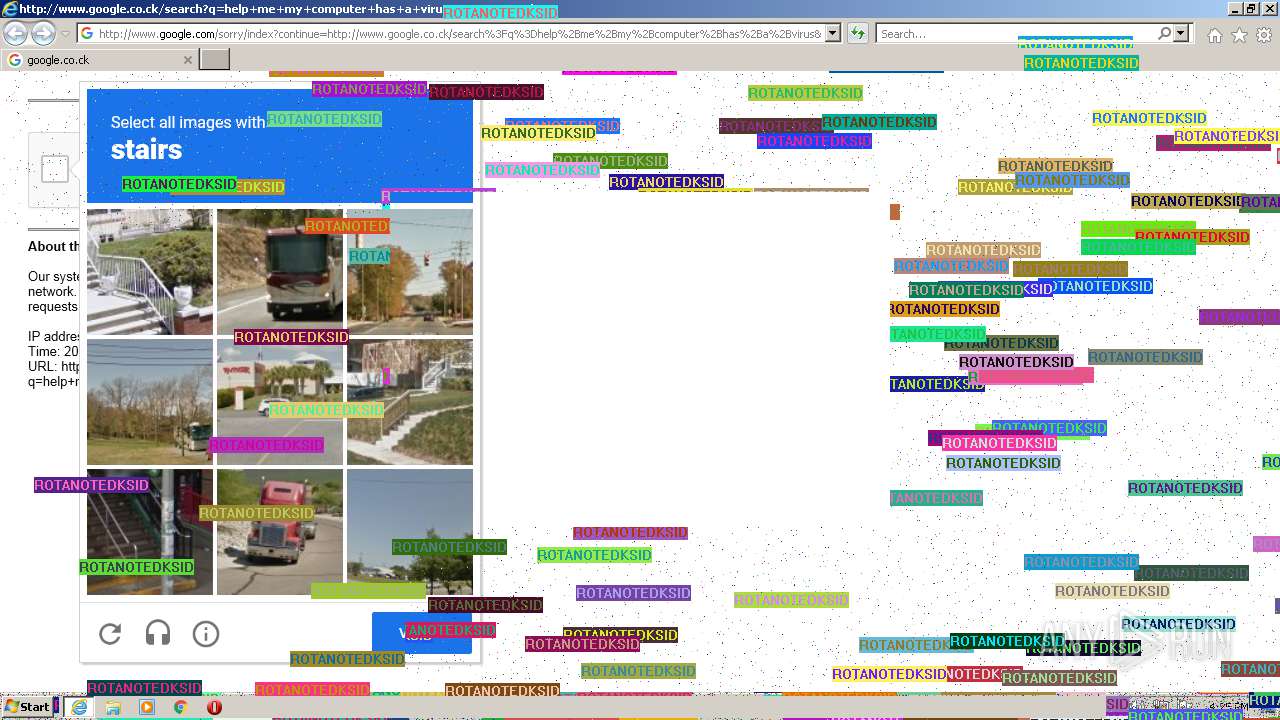Select the tile with hillside stairs and house
This screenshot has height=720, width=1280.
pyautogui.click(x=410, y=402)
